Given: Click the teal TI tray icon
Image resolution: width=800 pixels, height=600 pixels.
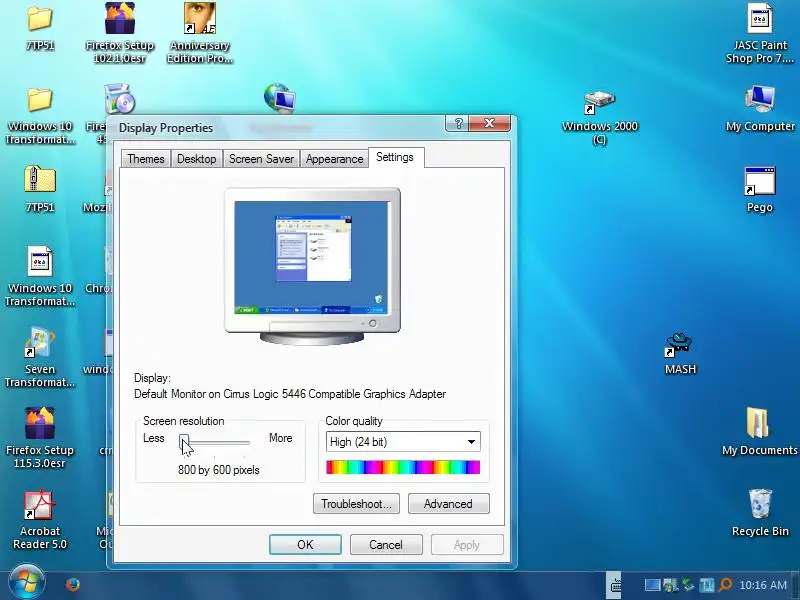Looking at the screenshot, I should click(x=707, y=585).
